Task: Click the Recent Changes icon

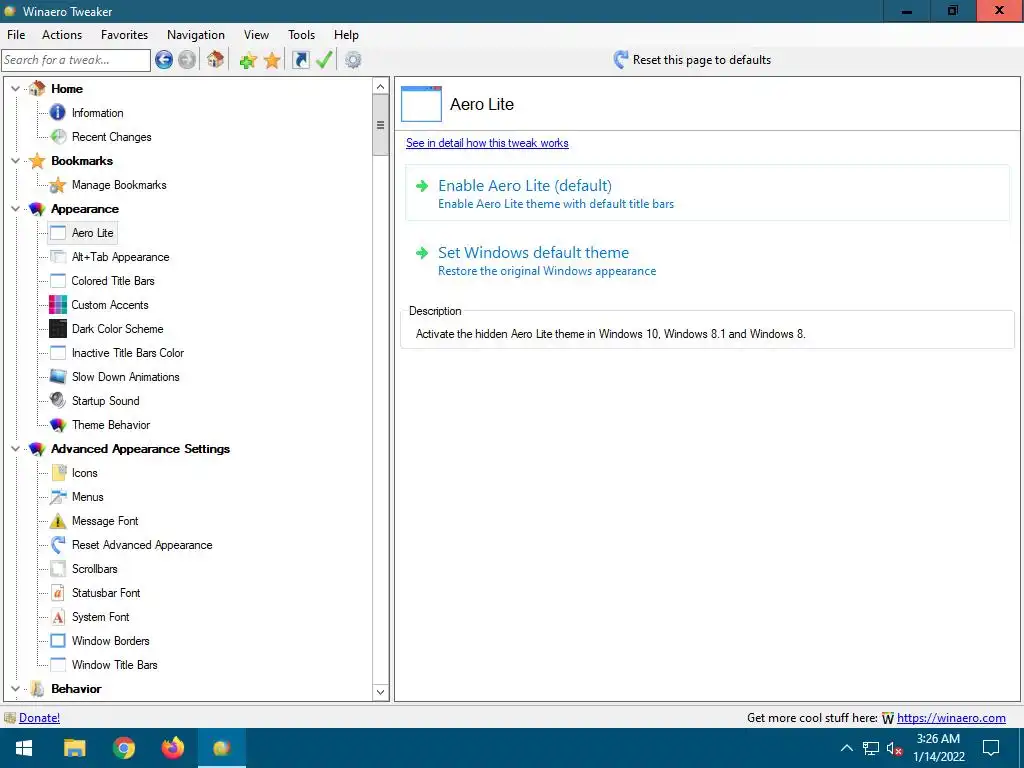Action: pyautogui.click(x=57, y=136)
